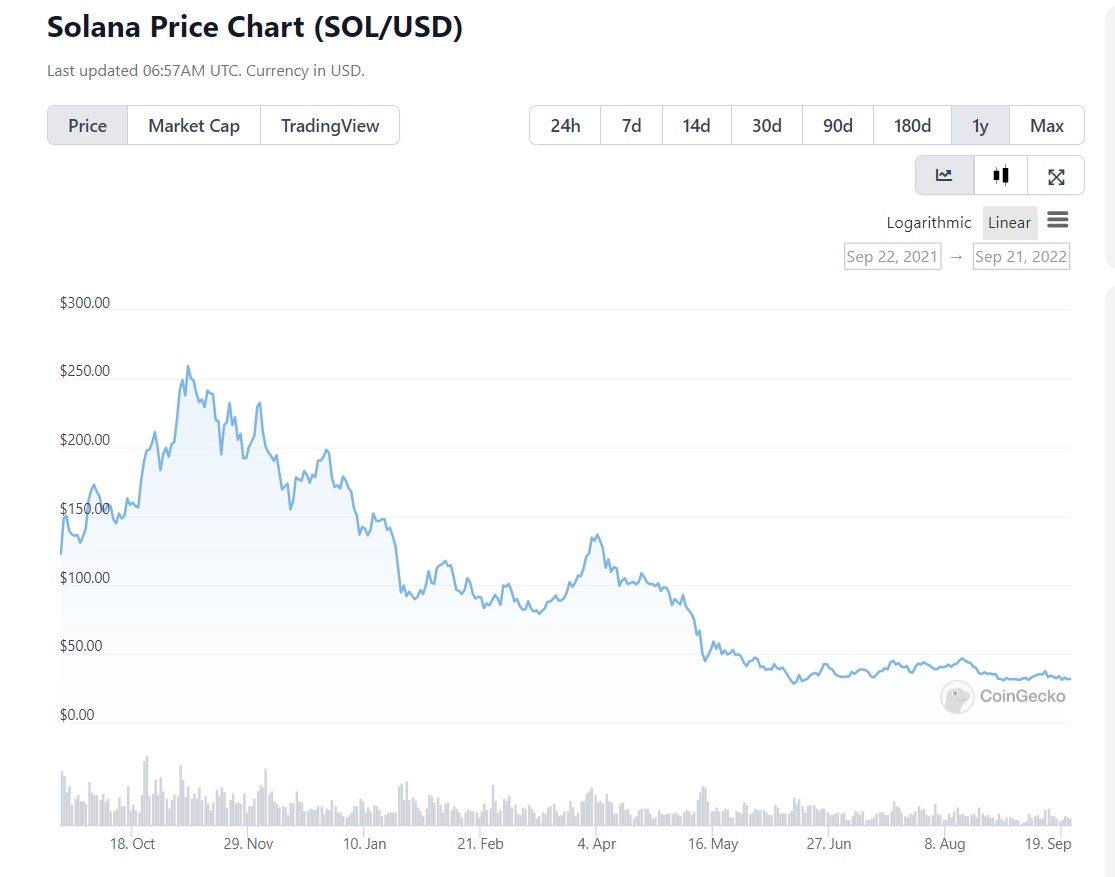Image resolution: width=1115 pixels, height=877 pixels.
Task: Keep Linear scale selected
Action: coord(1009,222)
